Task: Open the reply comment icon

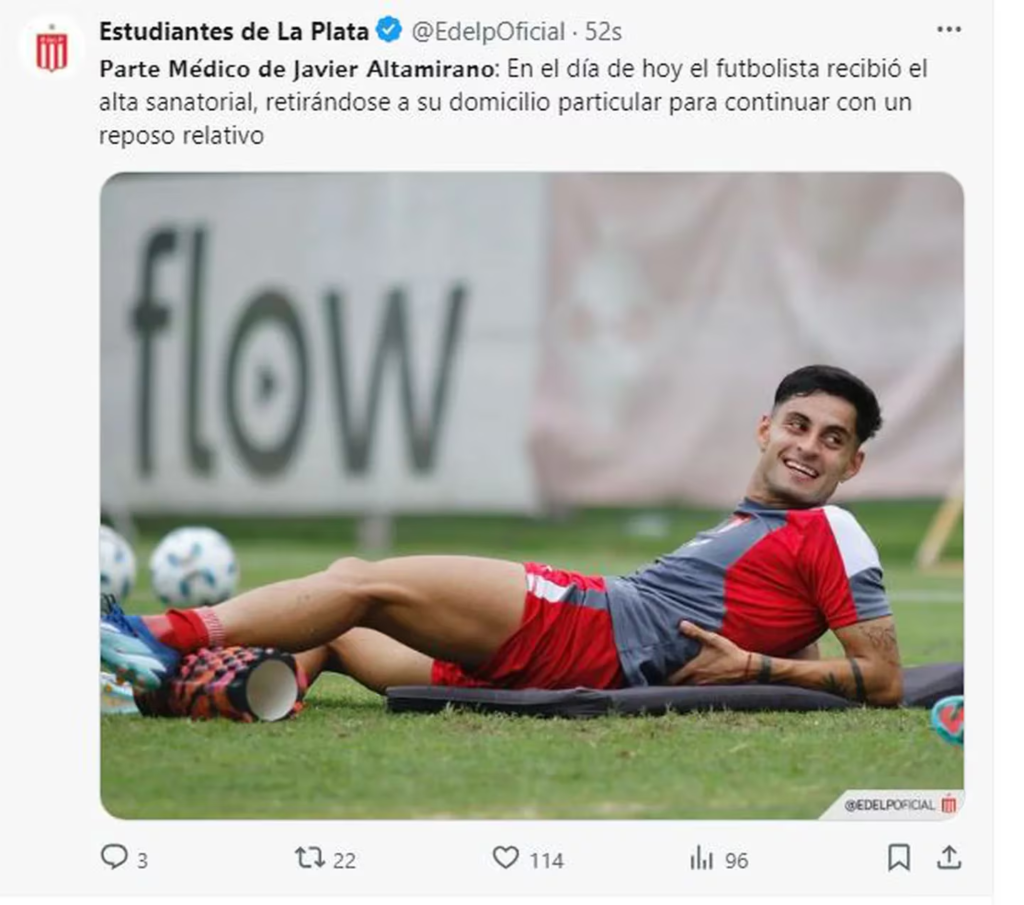Action: [114, 857]
